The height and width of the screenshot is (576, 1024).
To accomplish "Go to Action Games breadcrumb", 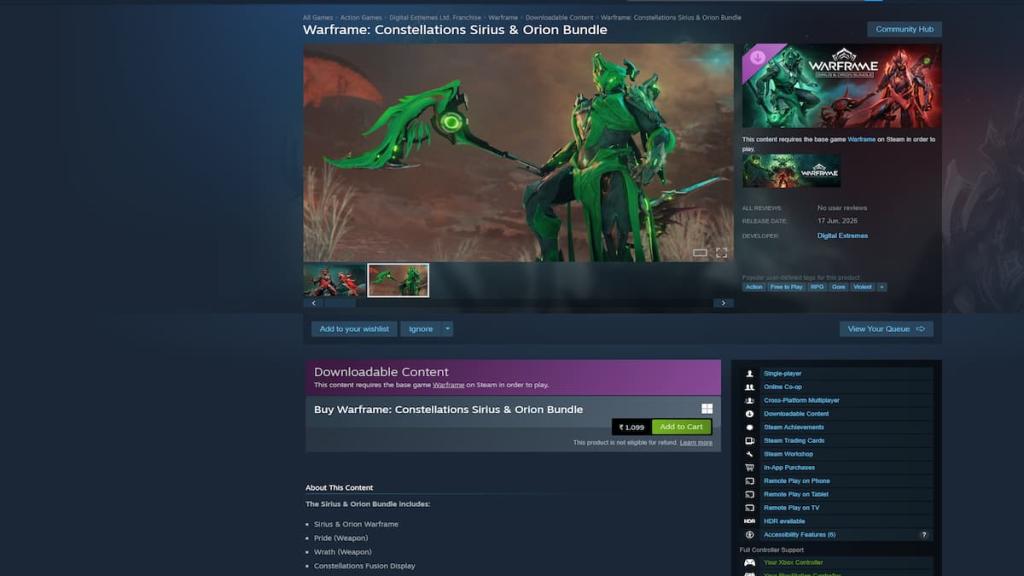I will [x=360, y=18].
